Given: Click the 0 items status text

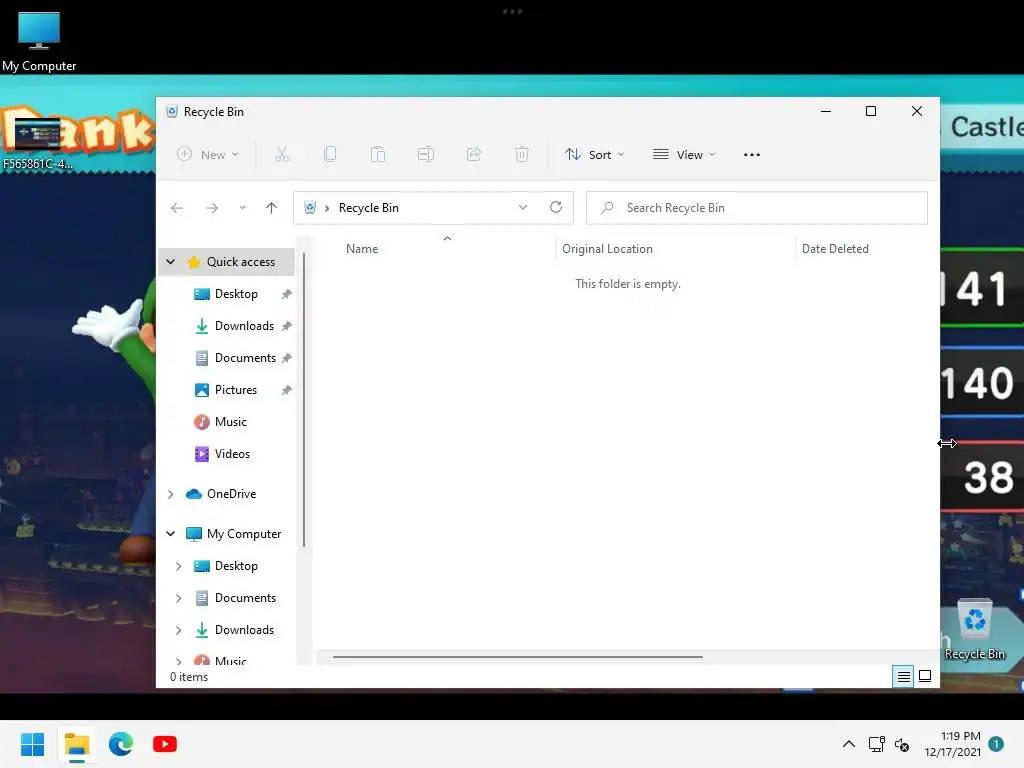Looking at the screenshot, I should 189,677.
